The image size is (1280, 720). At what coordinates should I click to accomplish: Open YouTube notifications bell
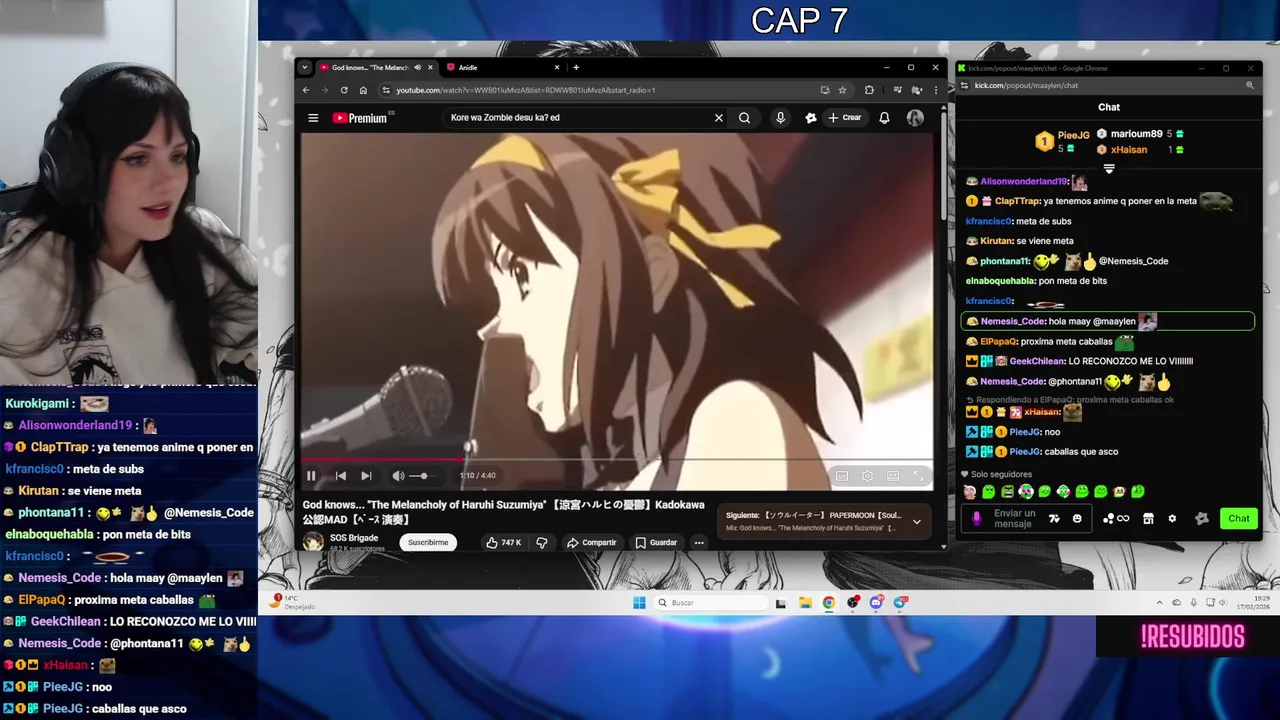(884, 118)
